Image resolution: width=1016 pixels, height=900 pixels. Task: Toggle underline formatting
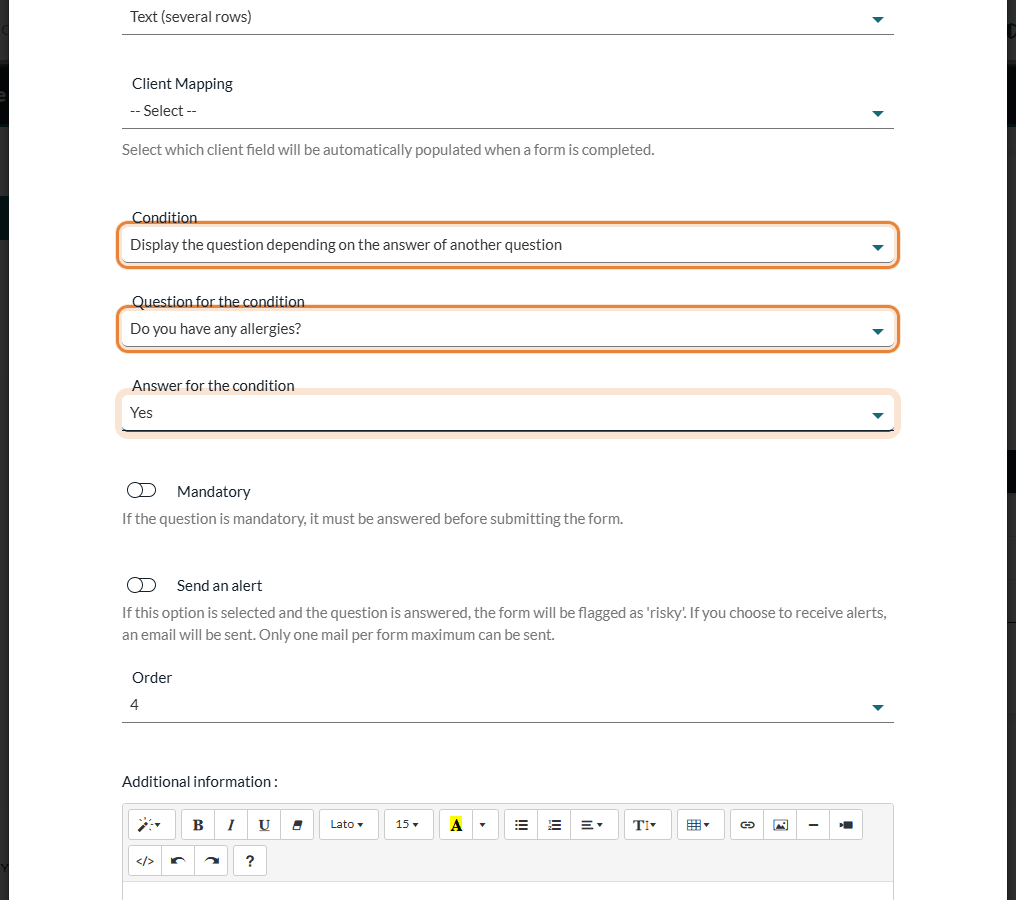[x=264, y=824]
